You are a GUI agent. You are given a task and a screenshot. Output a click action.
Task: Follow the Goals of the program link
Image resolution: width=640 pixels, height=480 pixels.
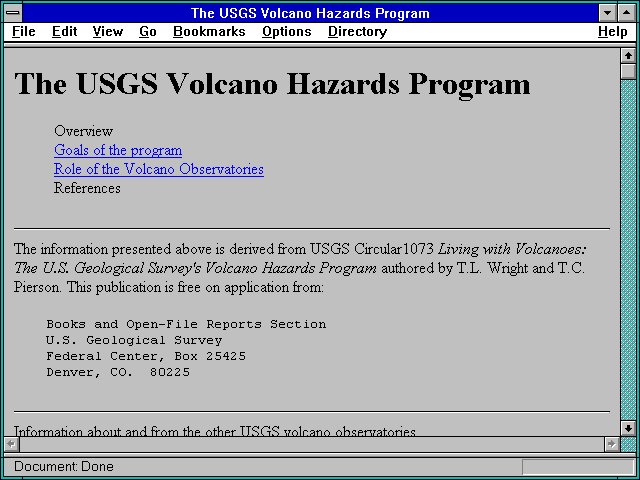[118, 150]
